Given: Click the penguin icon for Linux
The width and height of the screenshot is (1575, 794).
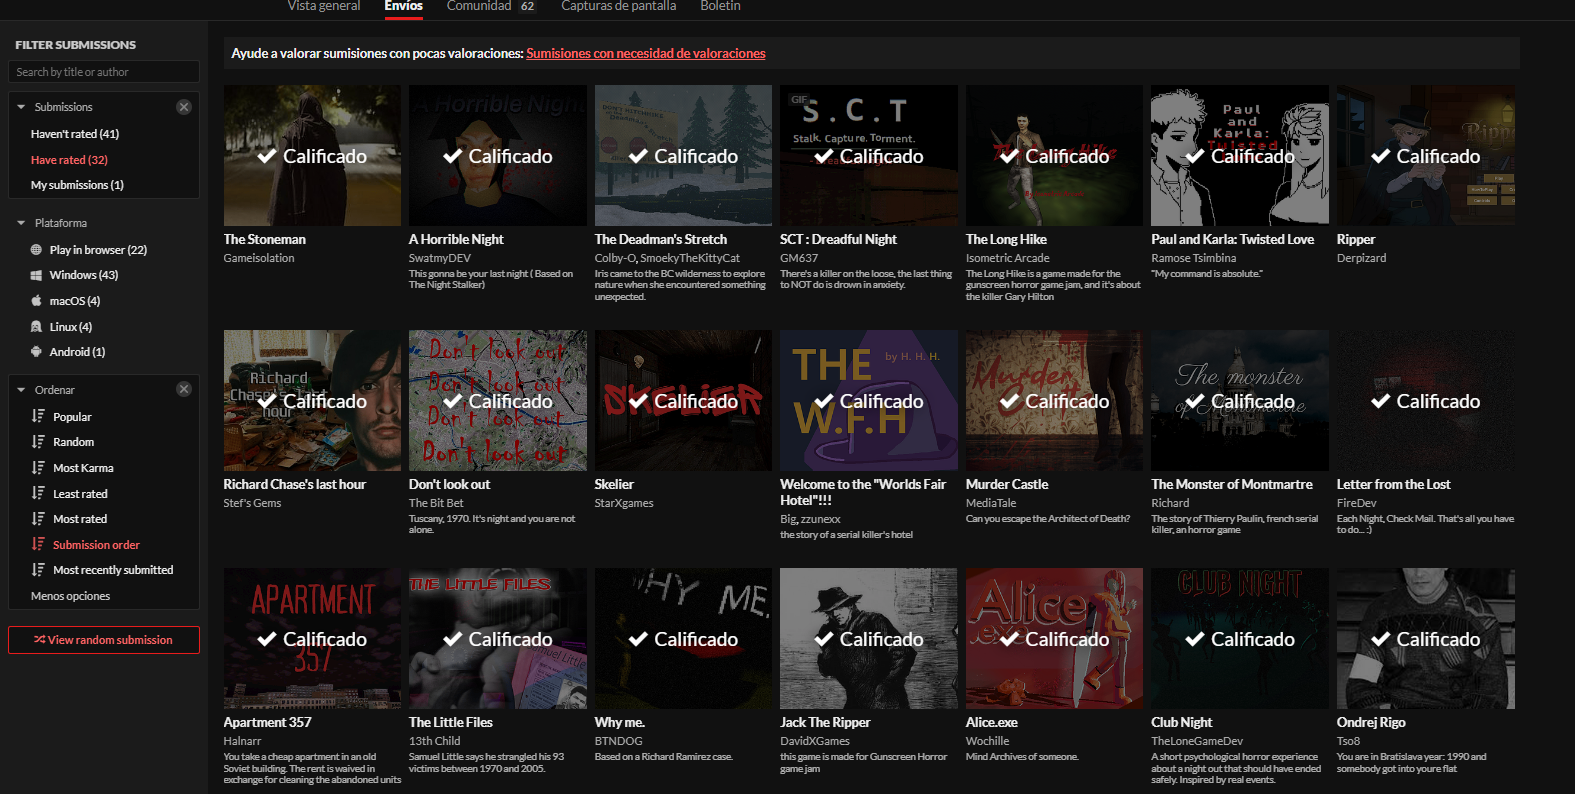Looking at the screenshot, I should pyautogui.click(x=37, y=327).
